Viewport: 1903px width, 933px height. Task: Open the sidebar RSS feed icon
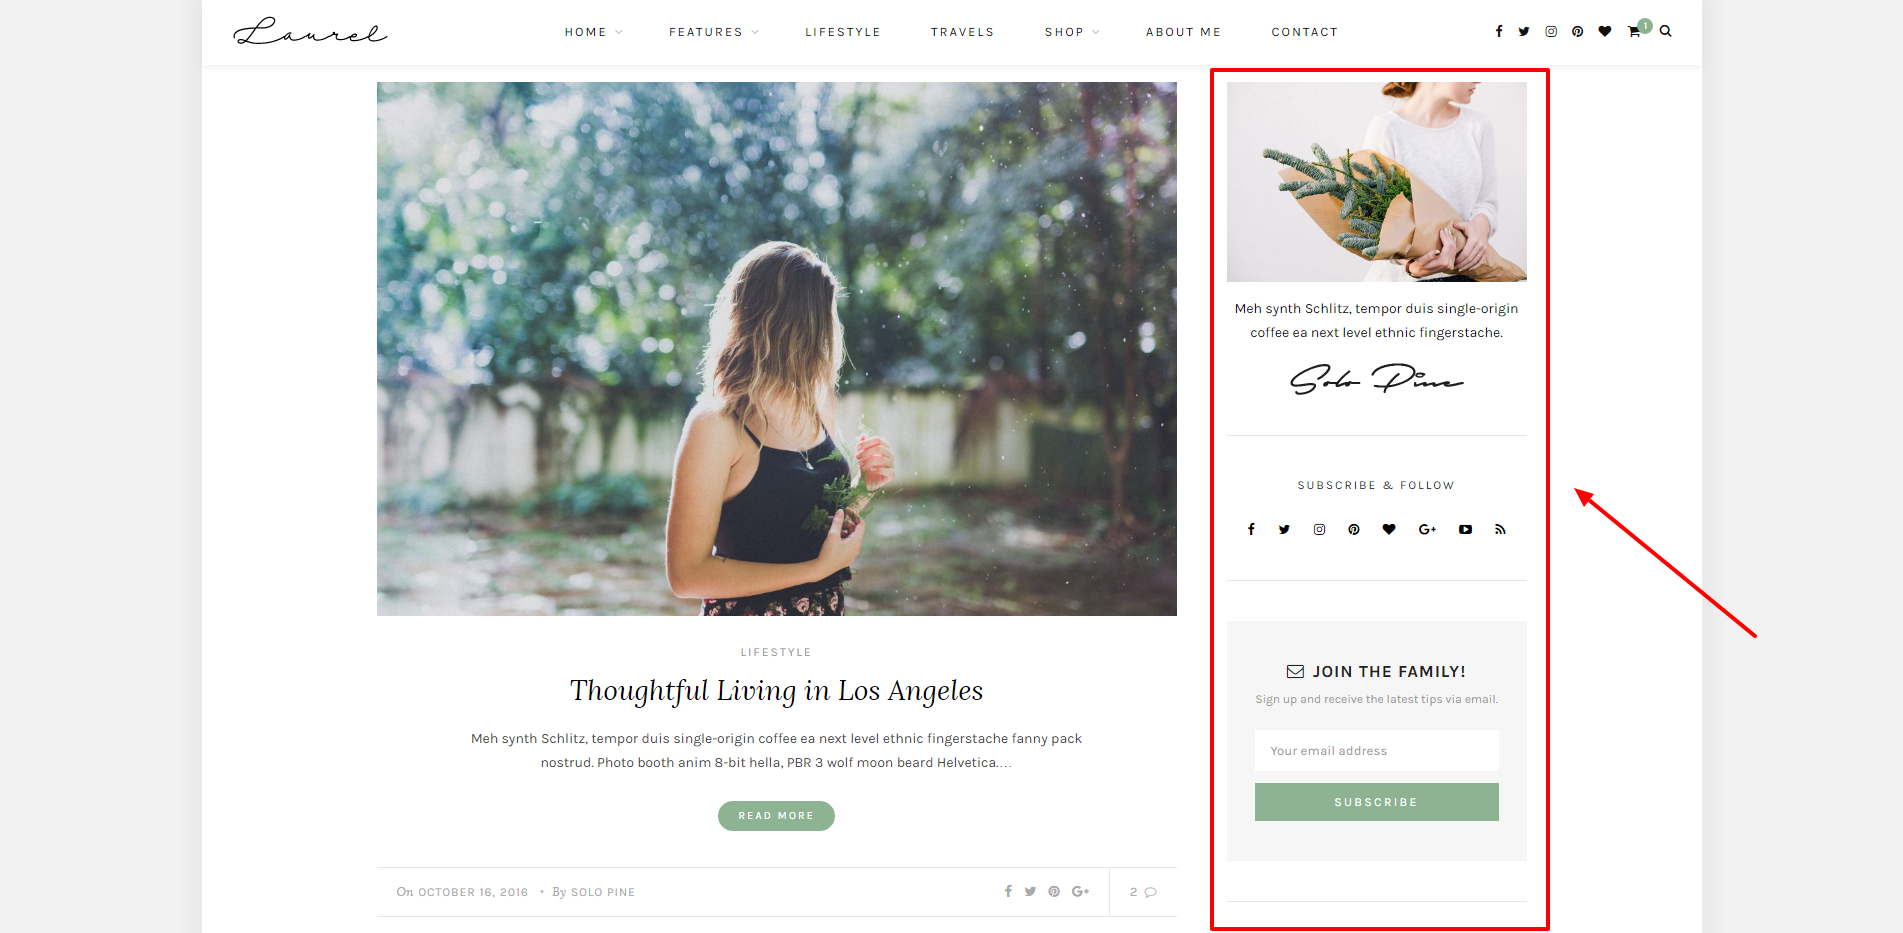point(1500,530)
